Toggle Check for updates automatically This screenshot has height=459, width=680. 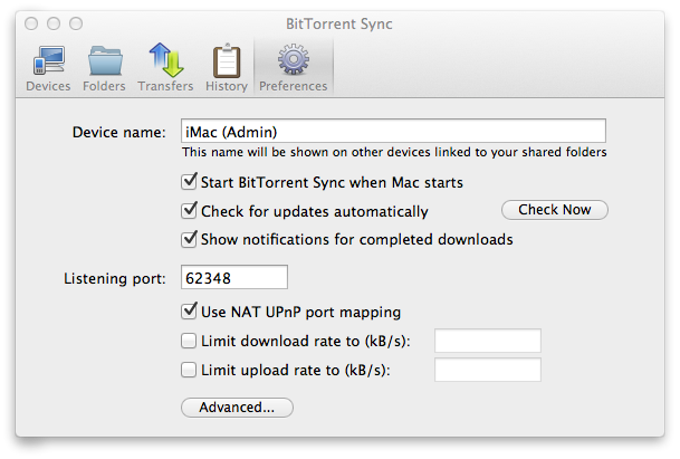tap(189, 211)
